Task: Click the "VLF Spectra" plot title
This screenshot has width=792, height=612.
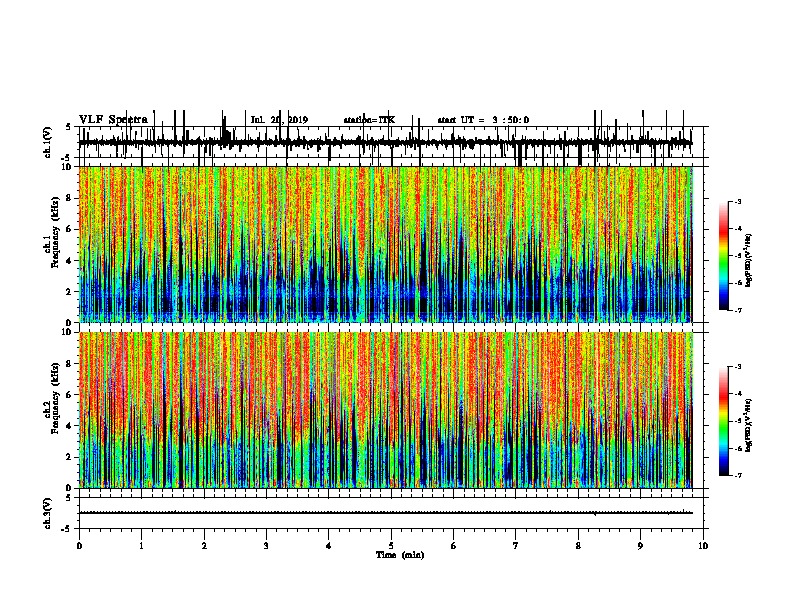Action: pos(113,119)
